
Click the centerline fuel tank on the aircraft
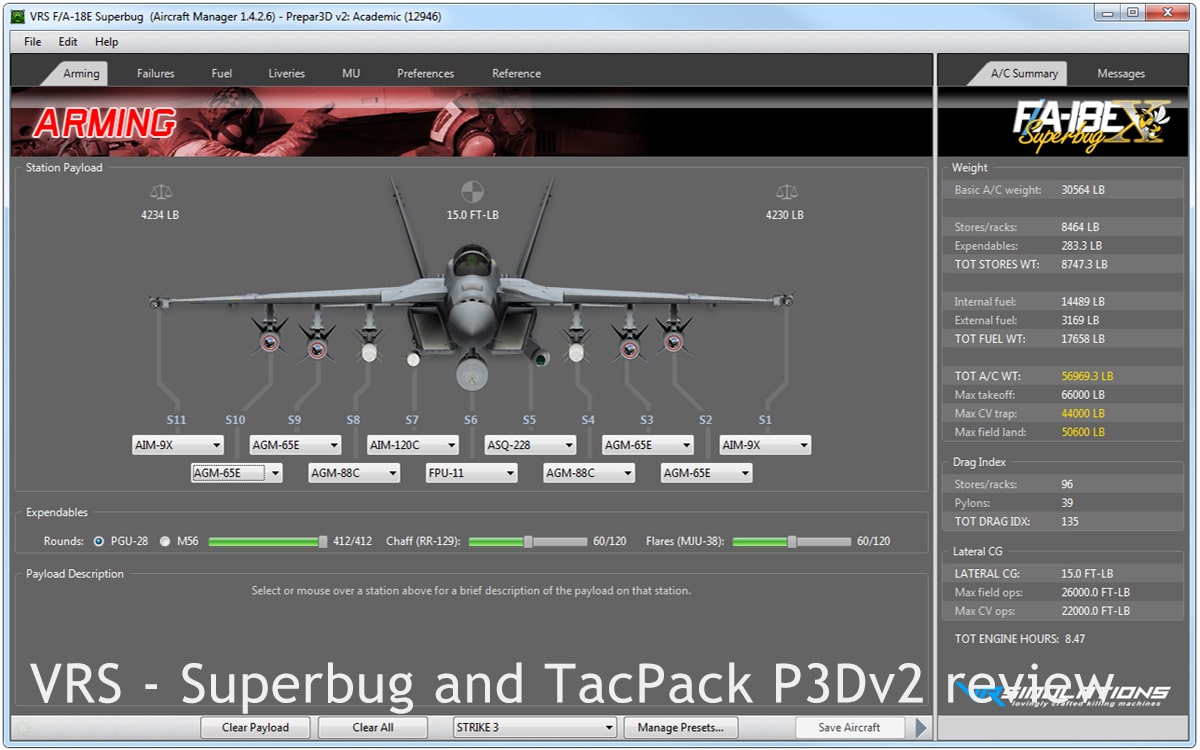[472, 373]
